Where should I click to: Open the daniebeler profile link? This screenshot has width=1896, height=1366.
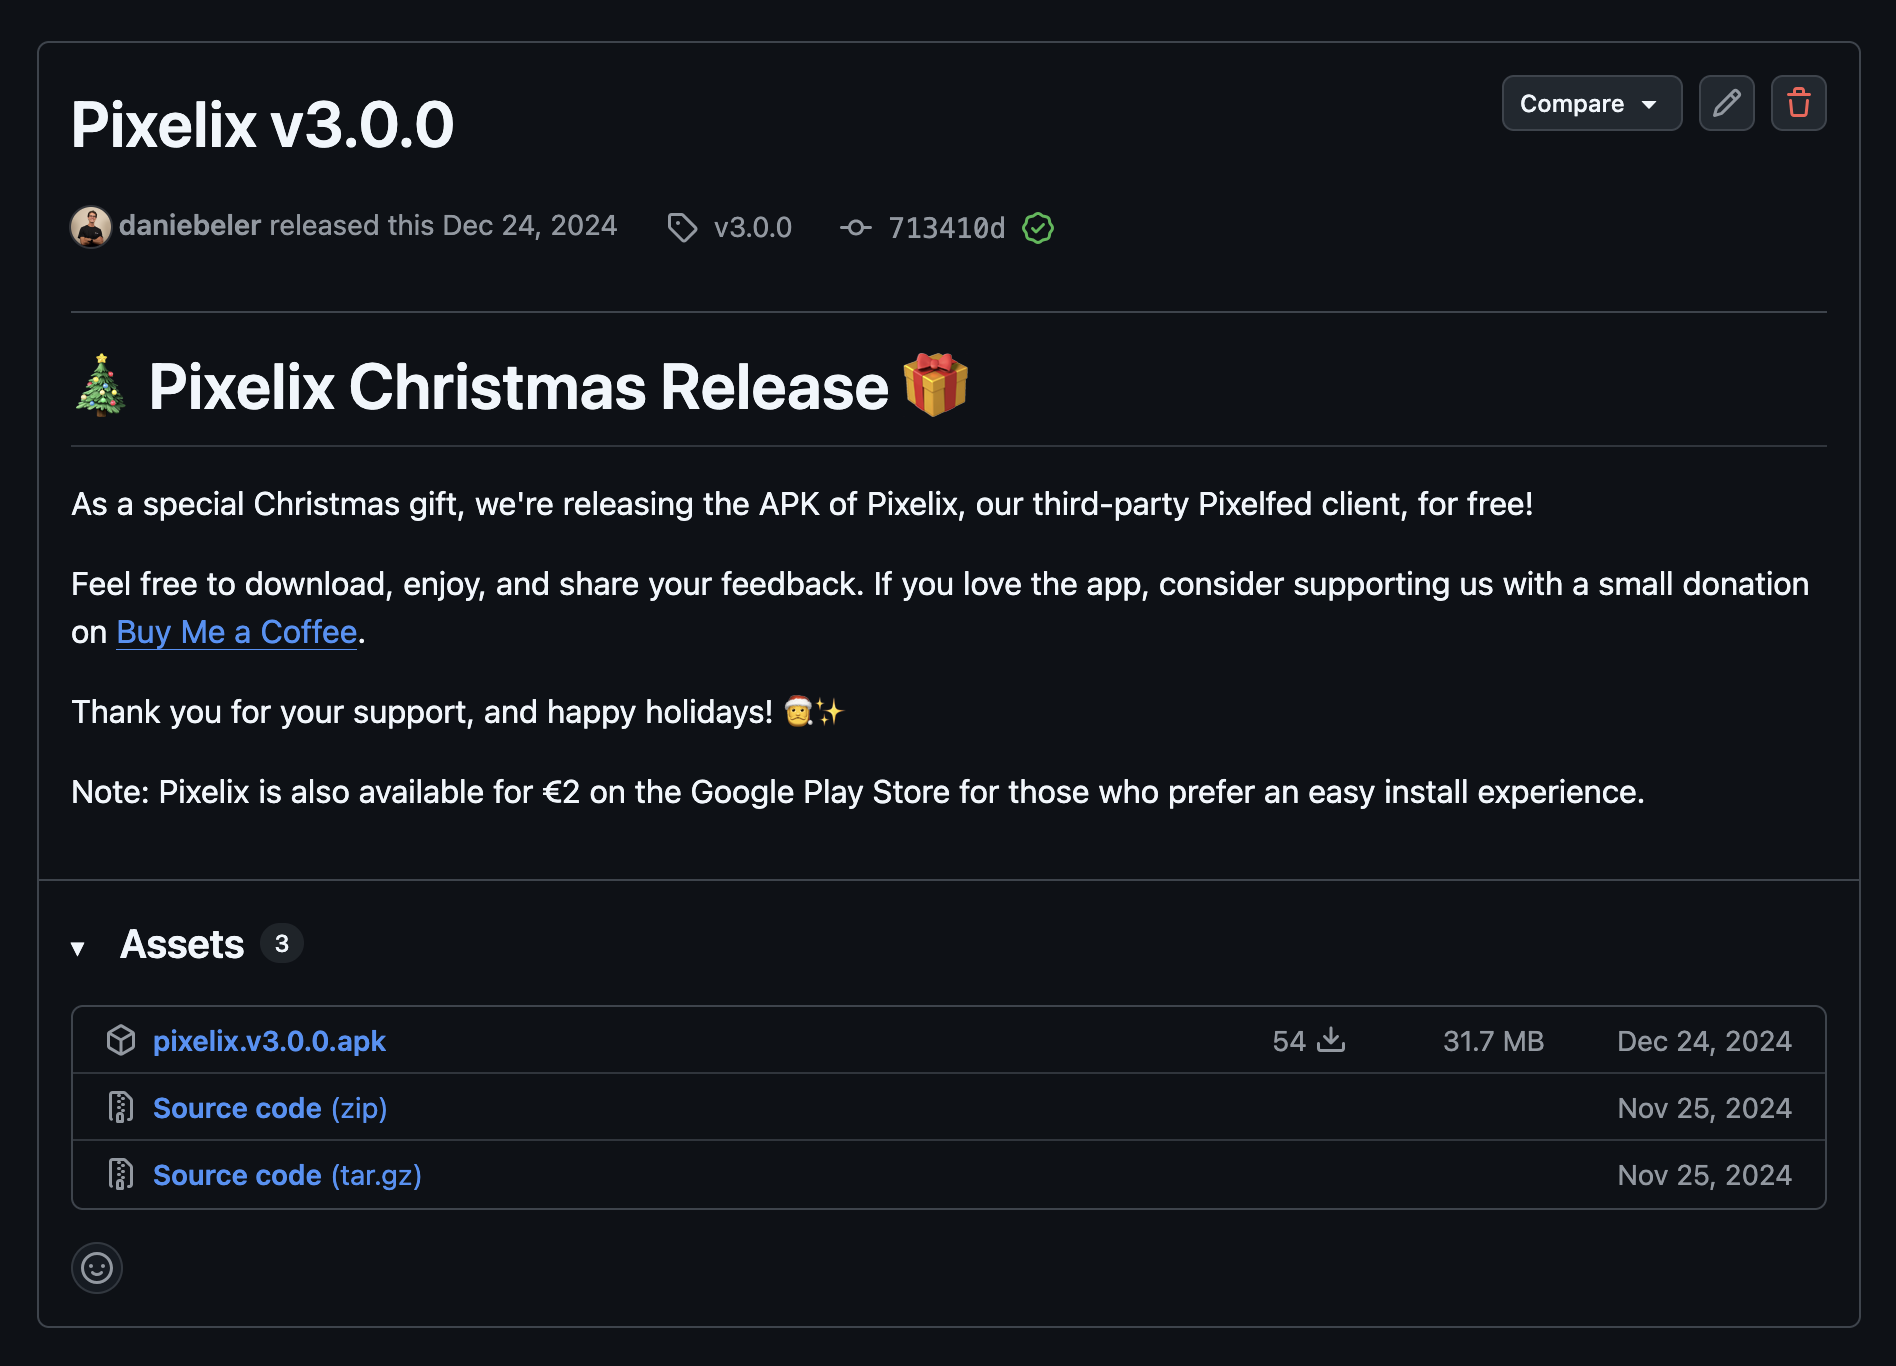tap(190, 226)
